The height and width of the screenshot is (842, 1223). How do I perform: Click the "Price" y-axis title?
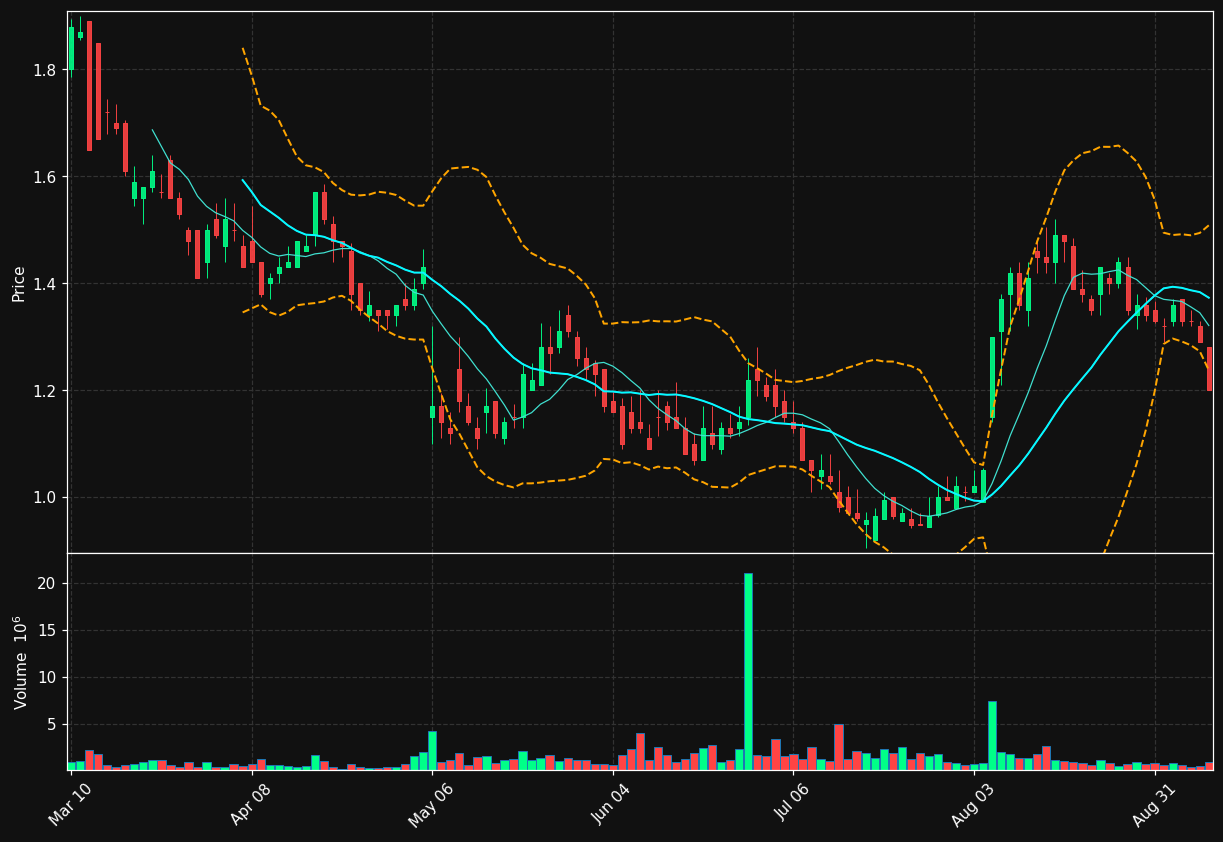coord(19,283)
